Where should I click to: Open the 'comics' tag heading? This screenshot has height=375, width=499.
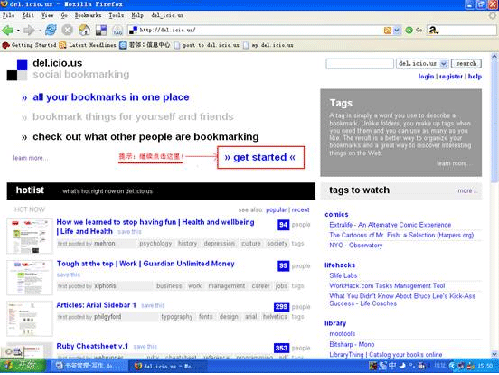click(x=336, y=215)
